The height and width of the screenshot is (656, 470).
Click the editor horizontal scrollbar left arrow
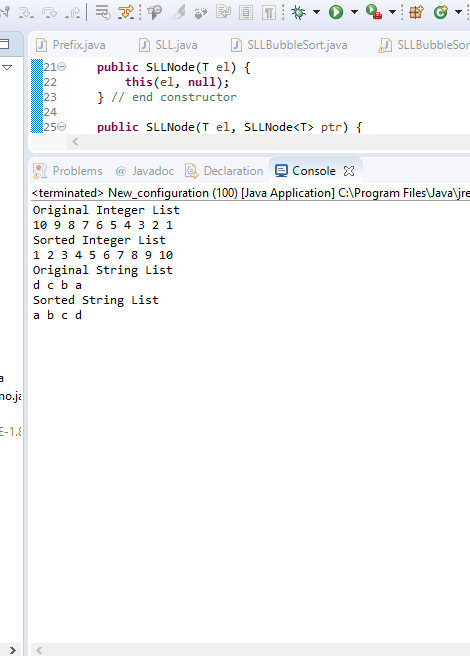(x=75, y=141)
